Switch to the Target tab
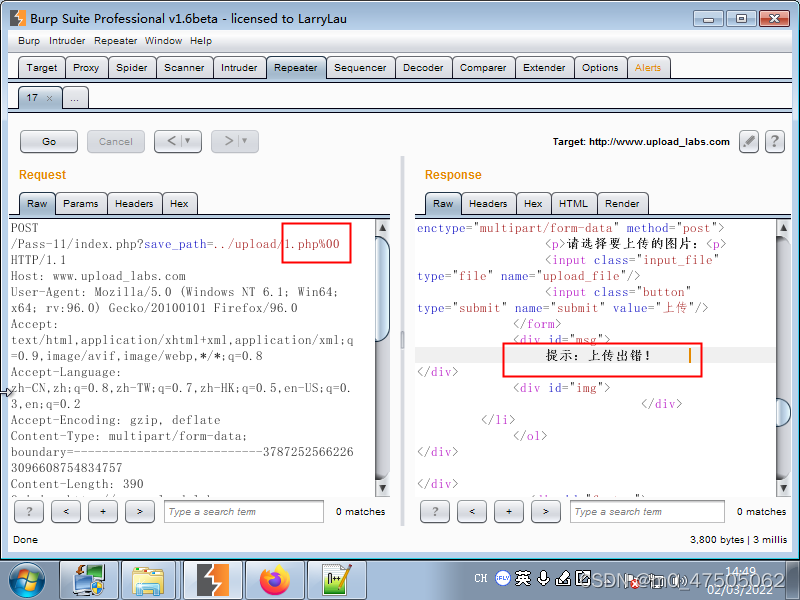This screenshot has width=800, height=600. [x=42, y=68]
